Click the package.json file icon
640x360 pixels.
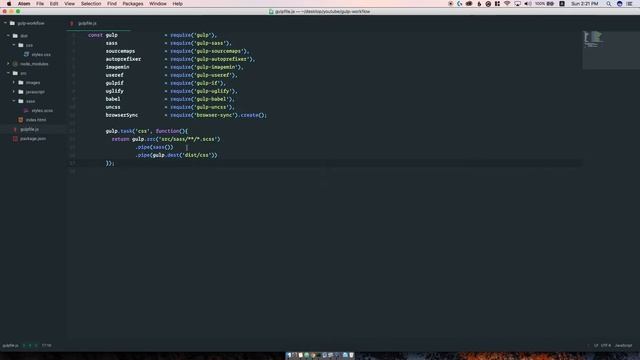click(15, 138)
